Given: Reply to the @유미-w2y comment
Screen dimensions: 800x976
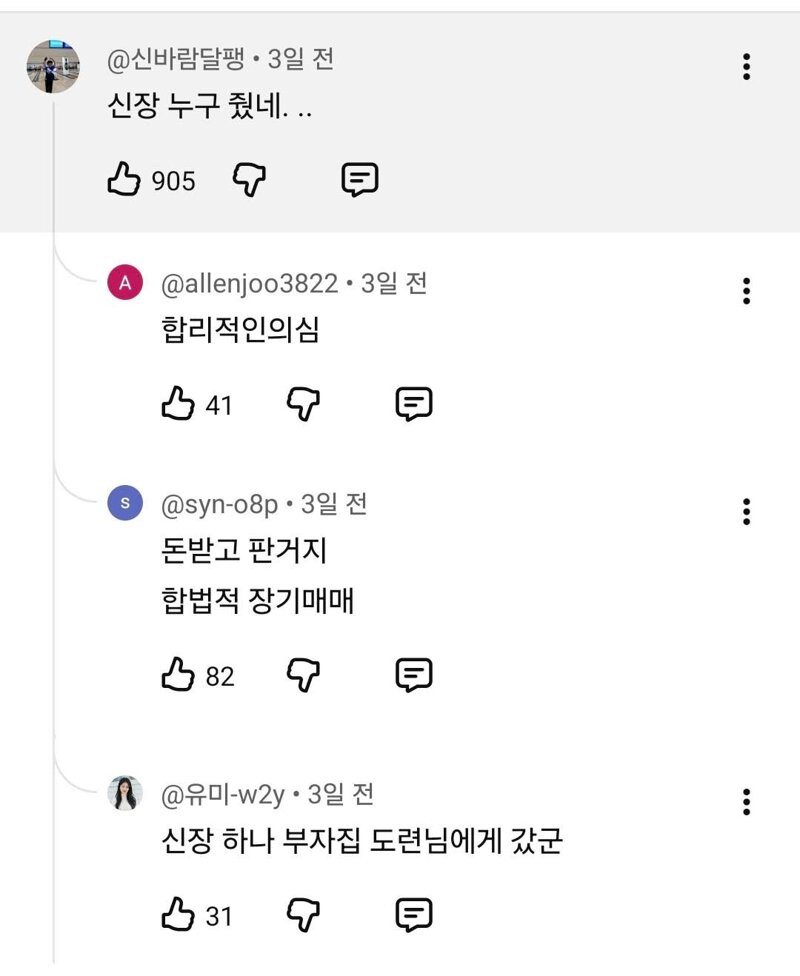Looking at the screenshot, I should [x=413, y=914].
